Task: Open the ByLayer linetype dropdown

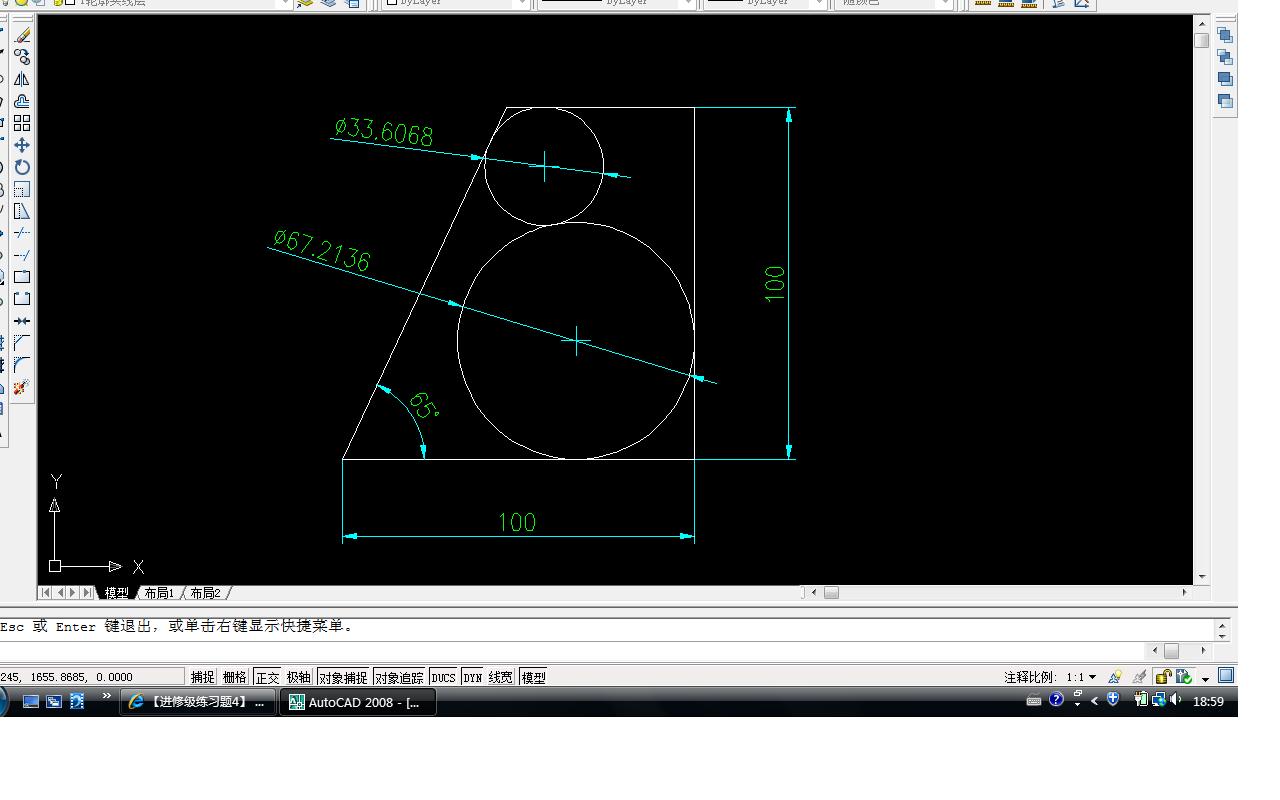Action: click(x=686, y=3)
